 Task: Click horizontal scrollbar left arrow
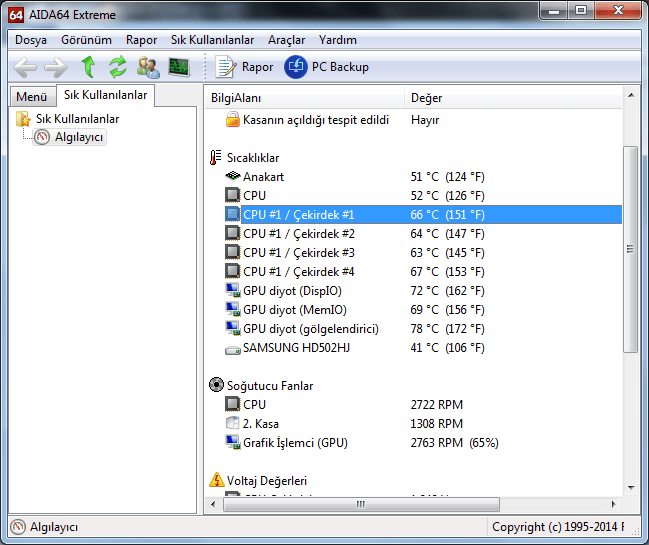(213, 504)
